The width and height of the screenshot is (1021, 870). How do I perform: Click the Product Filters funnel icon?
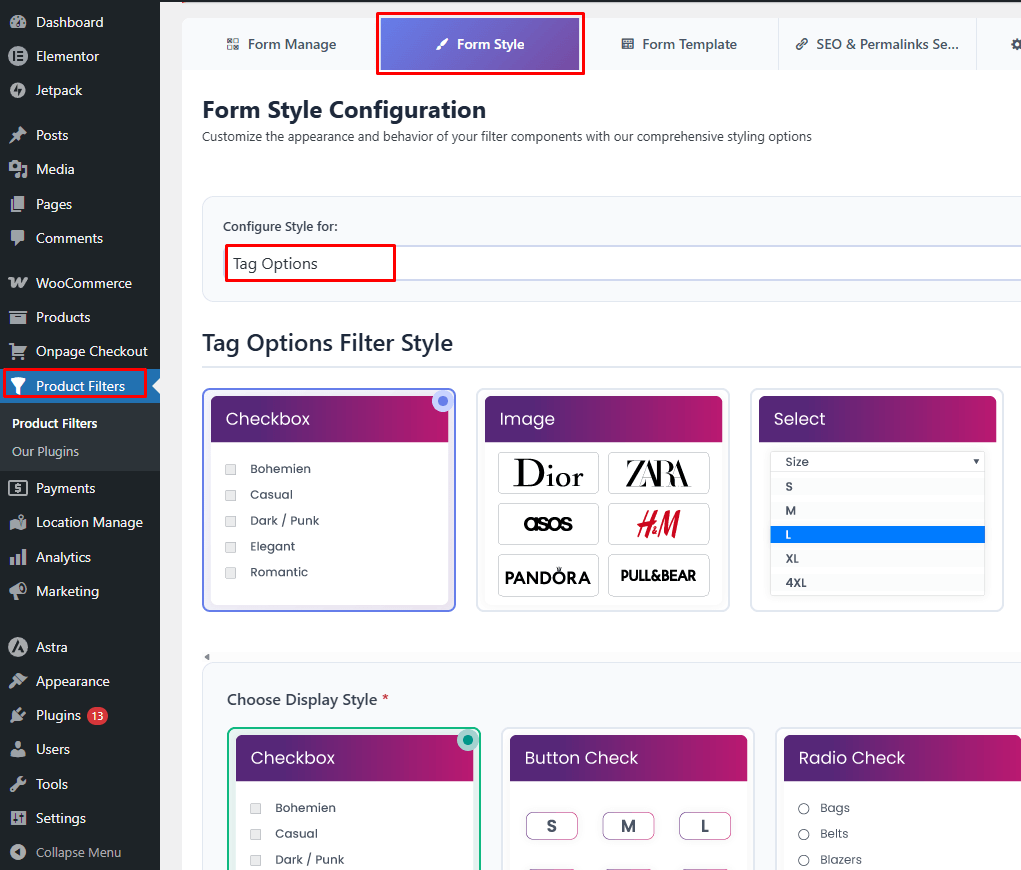tap(18, 386)
